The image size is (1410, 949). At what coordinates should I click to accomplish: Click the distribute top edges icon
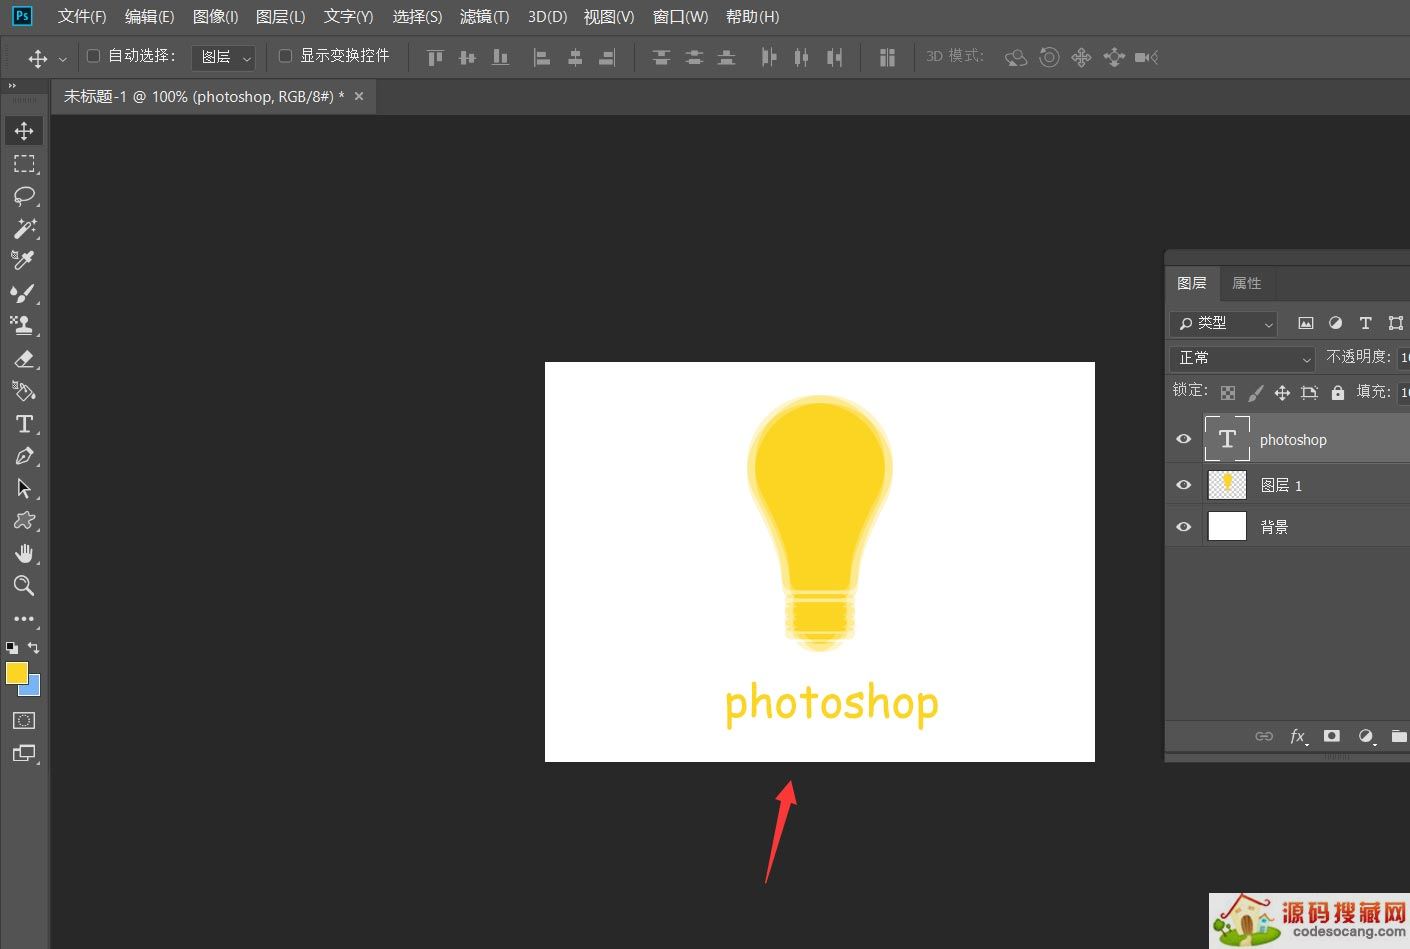tap(661, 58)
